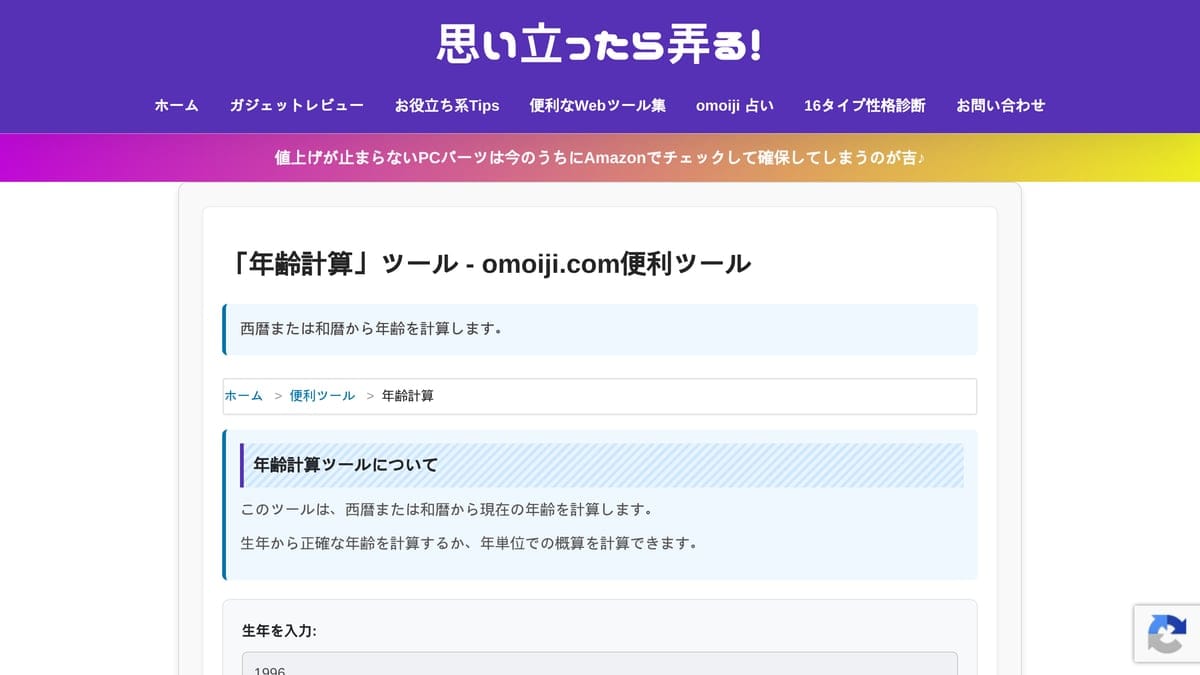Click the 便利ツール breadcrumb link
This screenshot has height=675, width=1200.
pos(322,396)
